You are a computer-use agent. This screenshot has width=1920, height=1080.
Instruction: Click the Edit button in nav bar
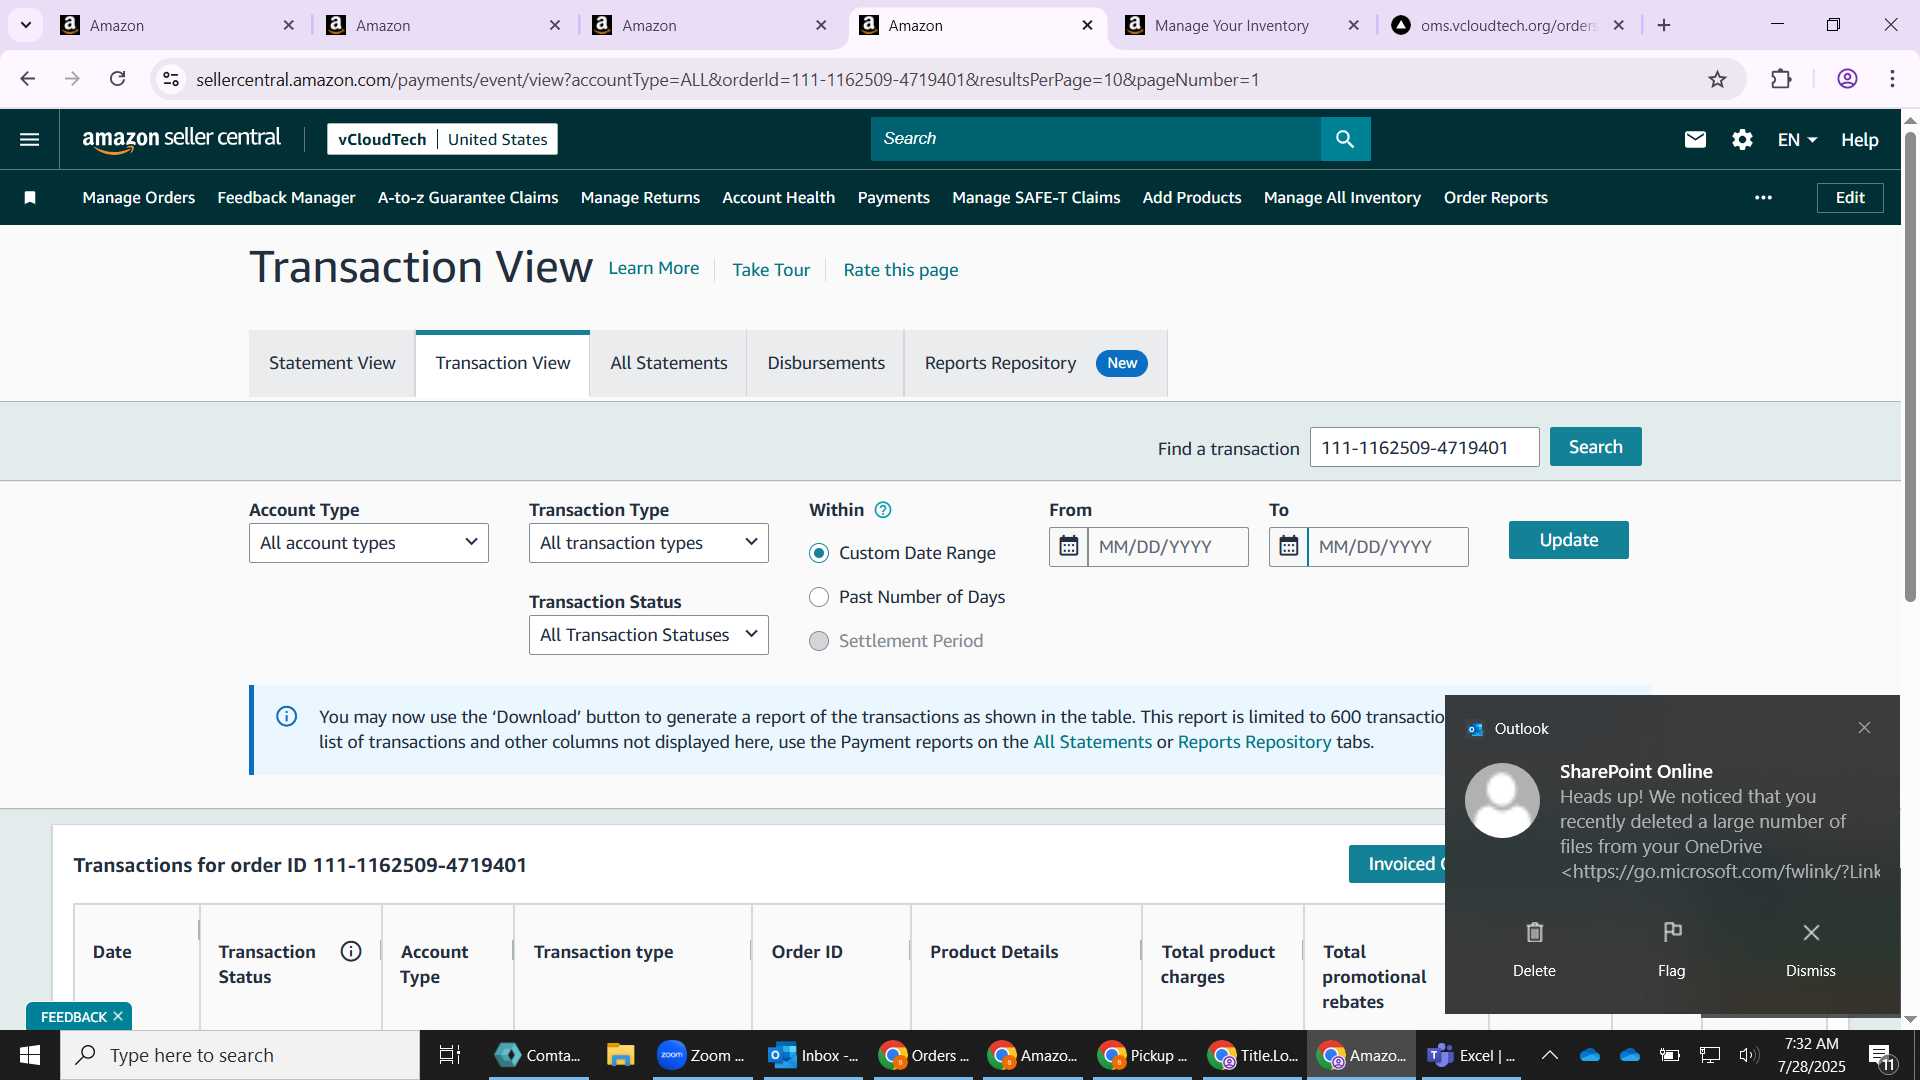pos(1850,198)
